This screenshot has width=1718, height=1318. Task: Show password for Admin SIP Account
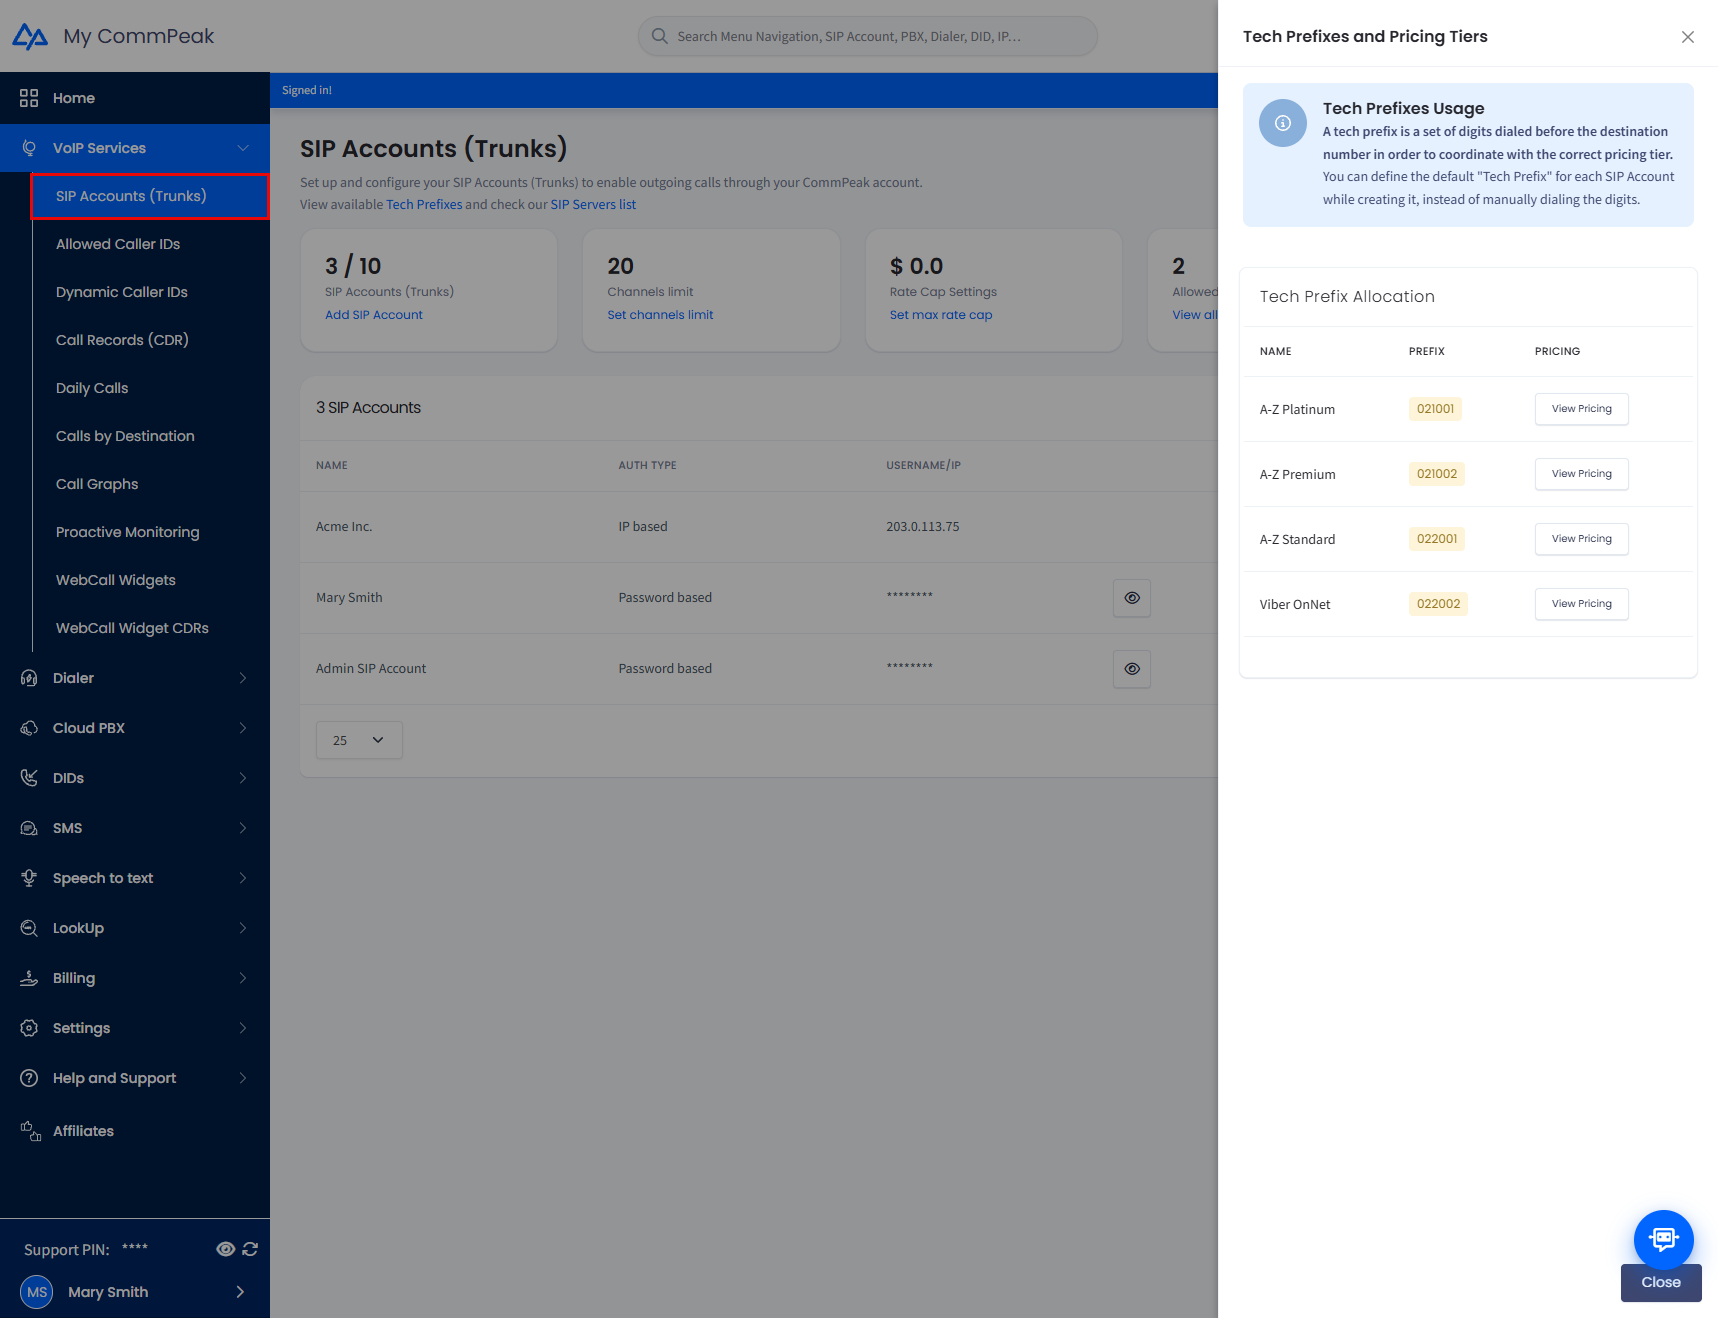click(1132, 669)
